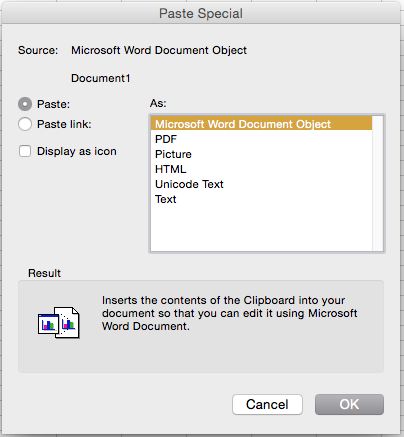This screenshot has height=437, width=404.
Task: Click the Result paste preview icon
Action: pyautogui.click(x=59, y=323)
